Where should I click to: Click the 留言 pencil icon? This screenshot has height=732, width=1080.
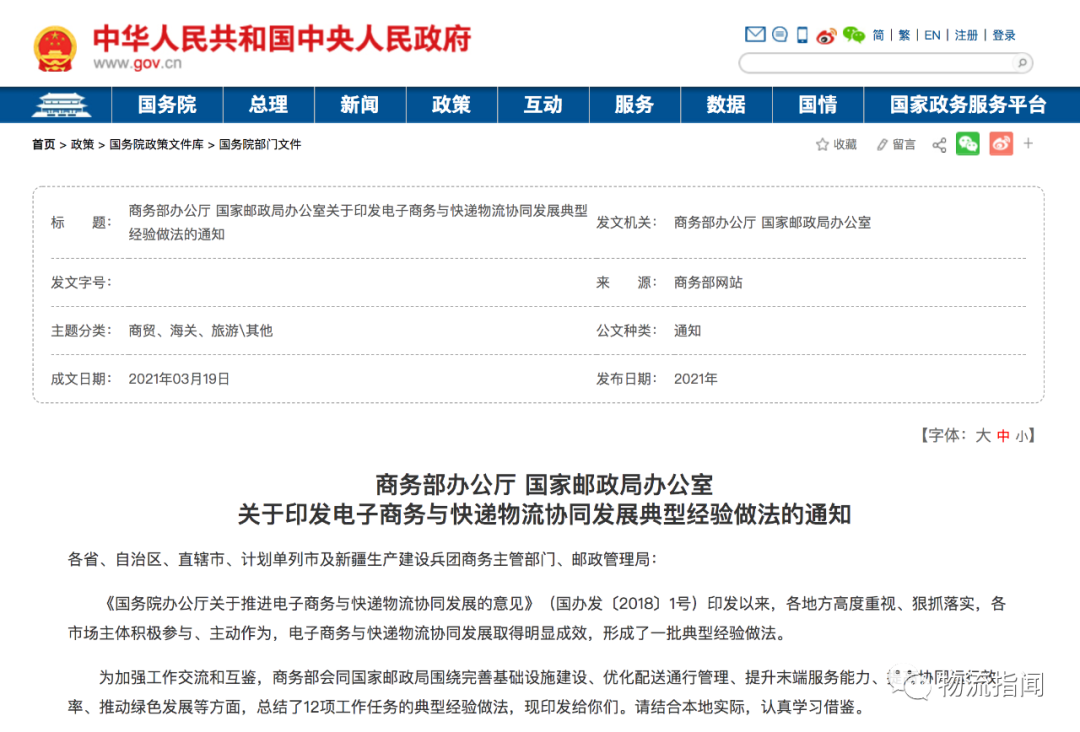(882, 145)
